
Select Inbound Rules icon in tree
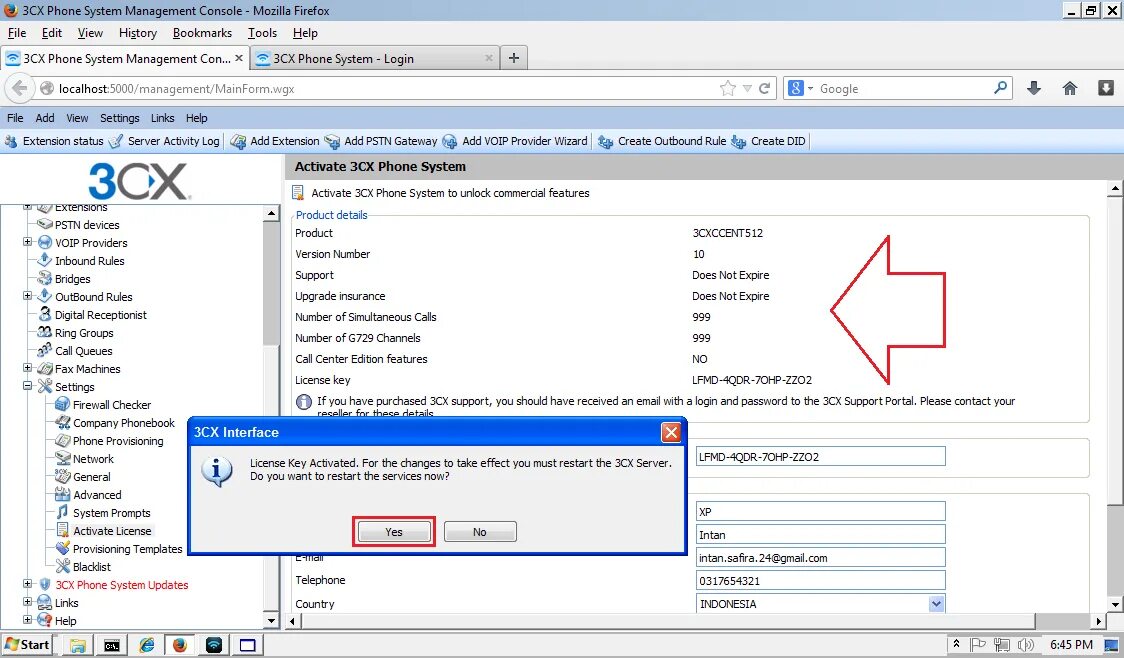[x=45, y=260]
